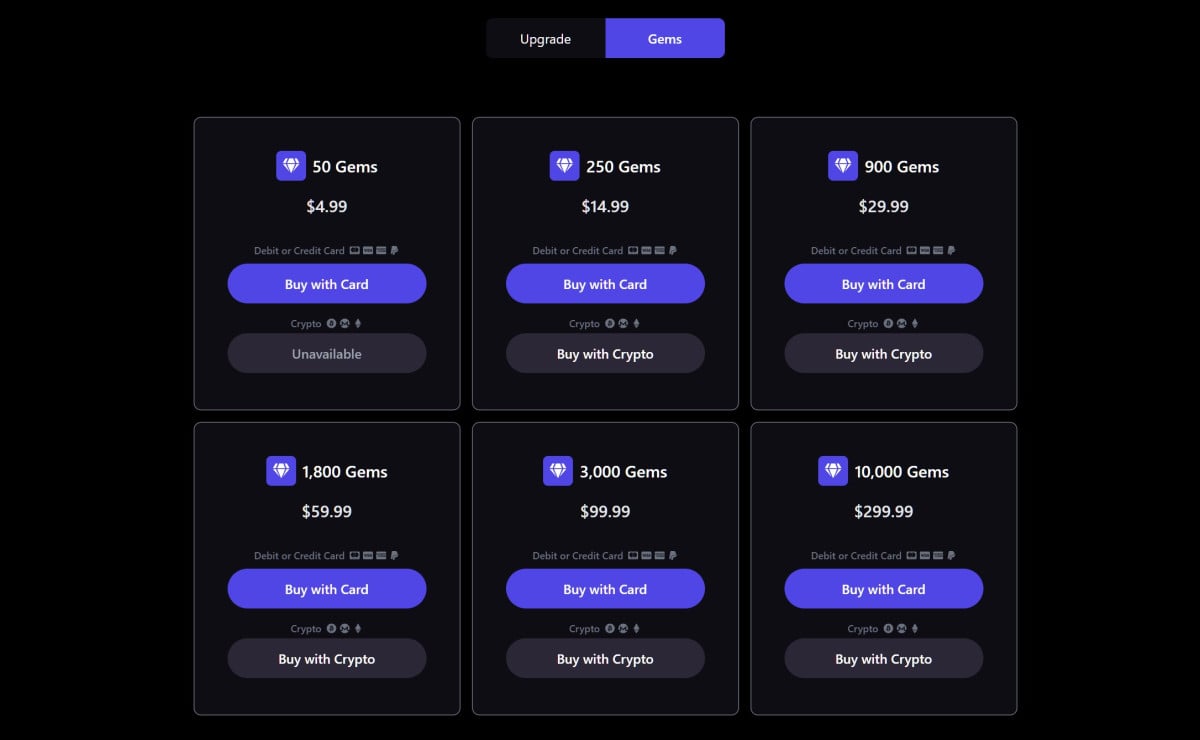Click the PayPal icon in 50 Gems card
This screenshot has width=1200, height=740.
tap(394, 251)
